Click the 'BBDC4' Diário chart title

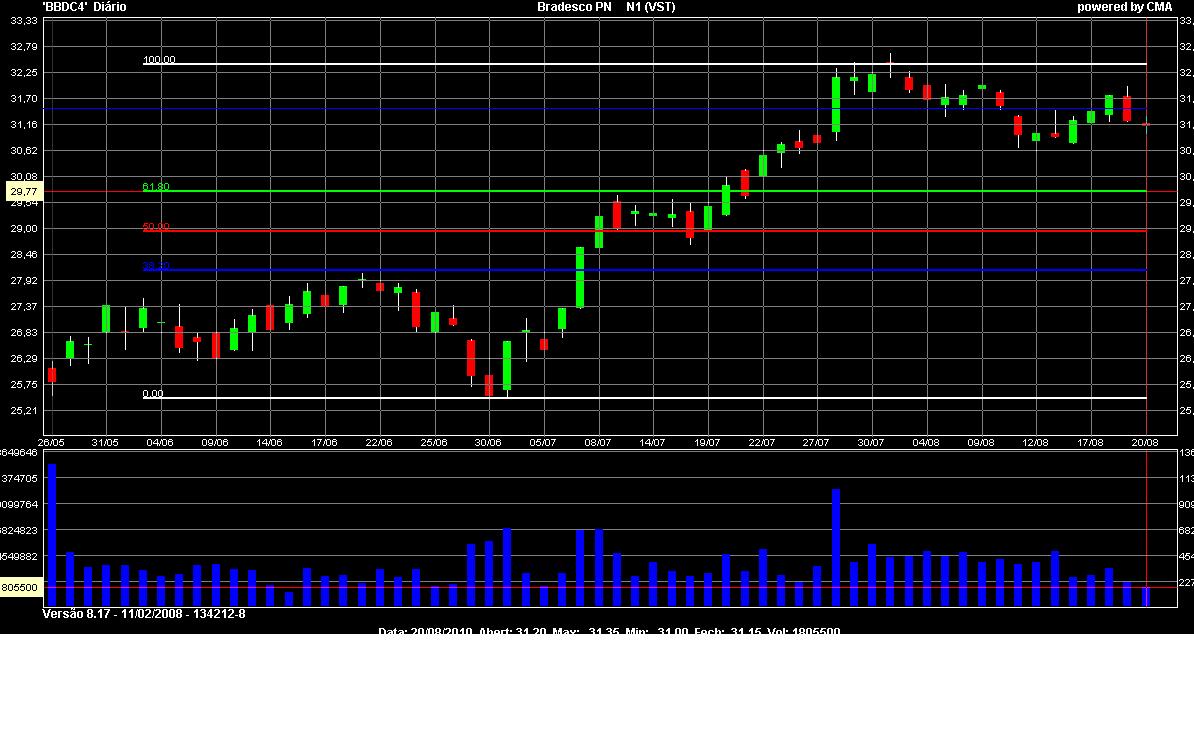coord(84,7)
